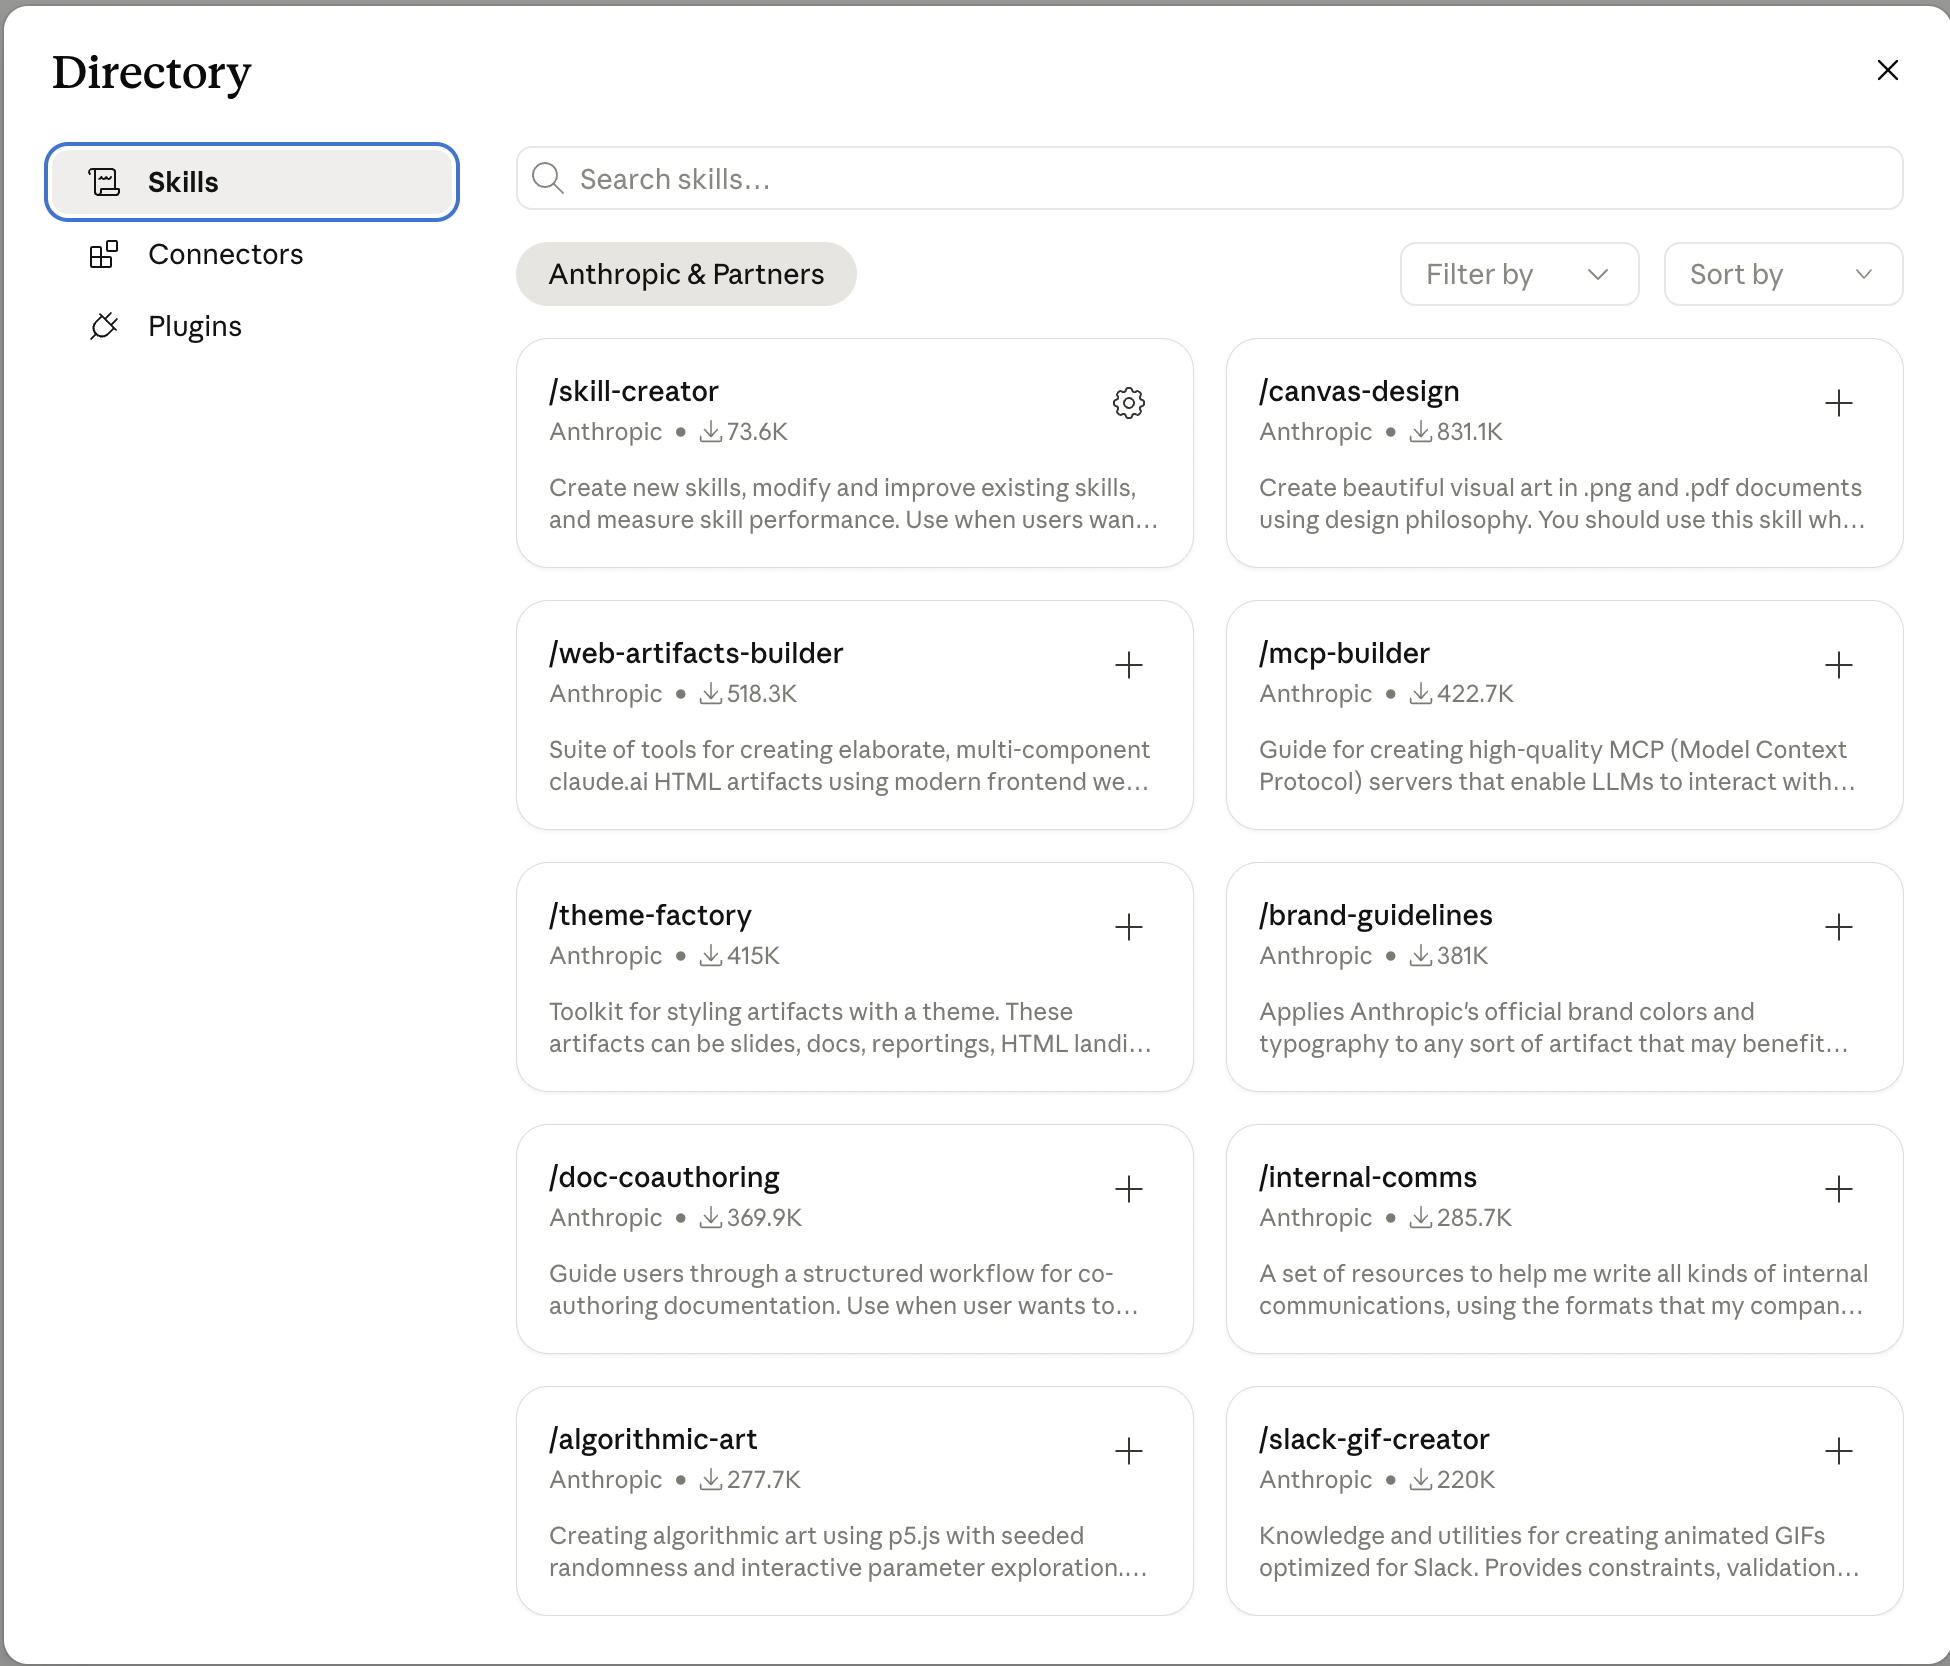
Task: Add the doc-coauthoring skill
Action: pos(1129,1189)
